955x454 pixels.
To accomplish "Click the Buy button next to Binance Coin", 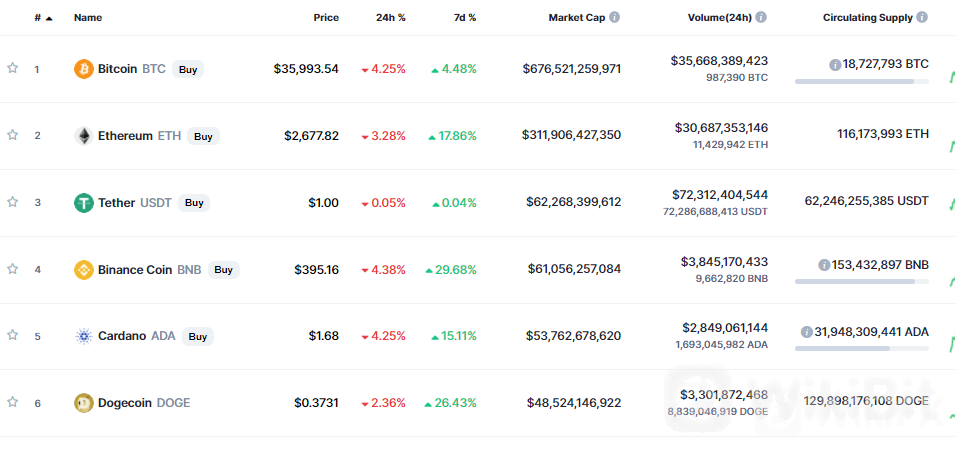I will coord(224,269).
